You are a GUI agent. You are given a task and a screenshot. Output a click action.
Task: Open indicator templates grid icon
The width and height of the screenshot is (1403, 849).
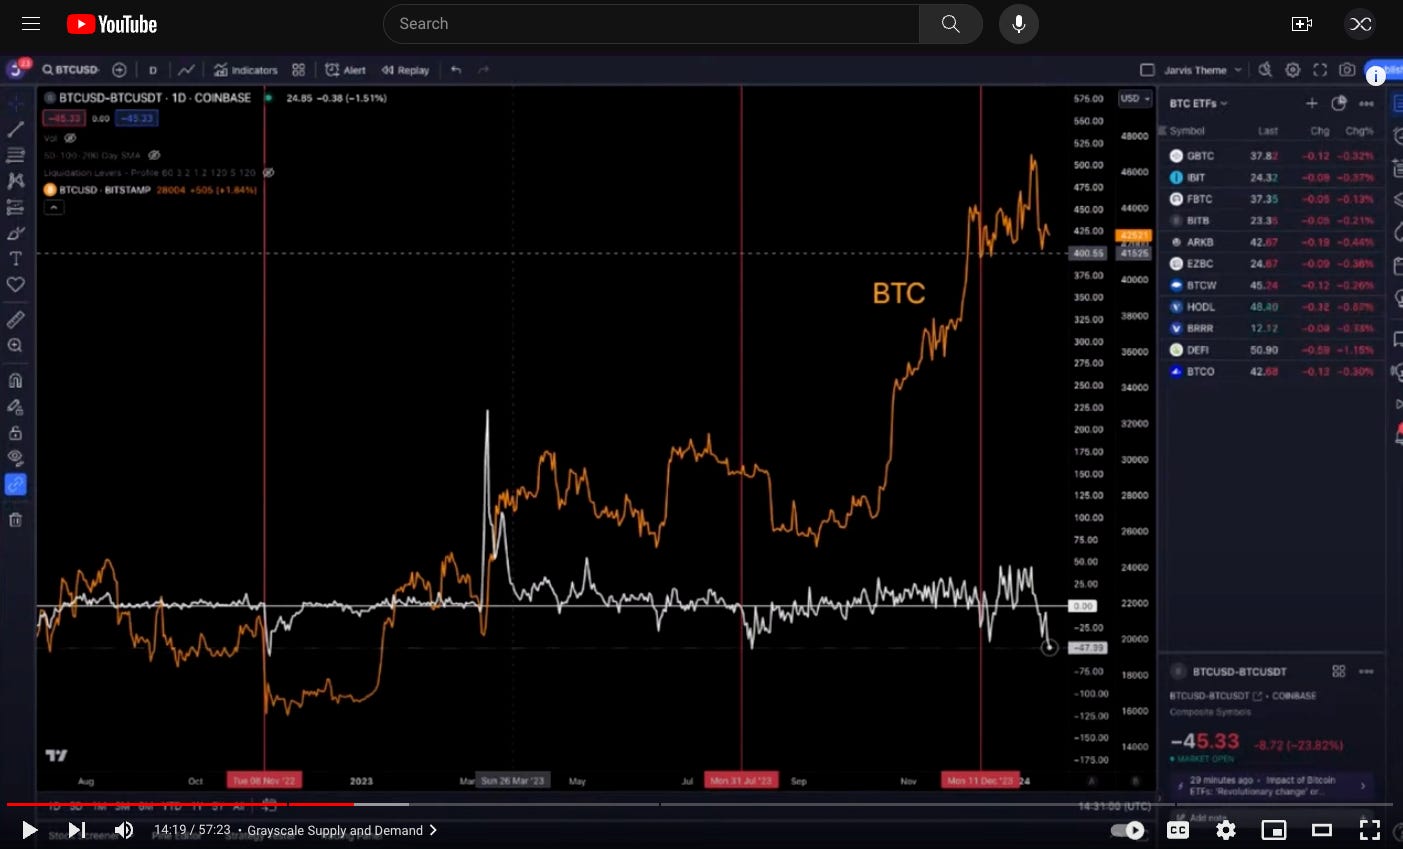pos(298,70)
